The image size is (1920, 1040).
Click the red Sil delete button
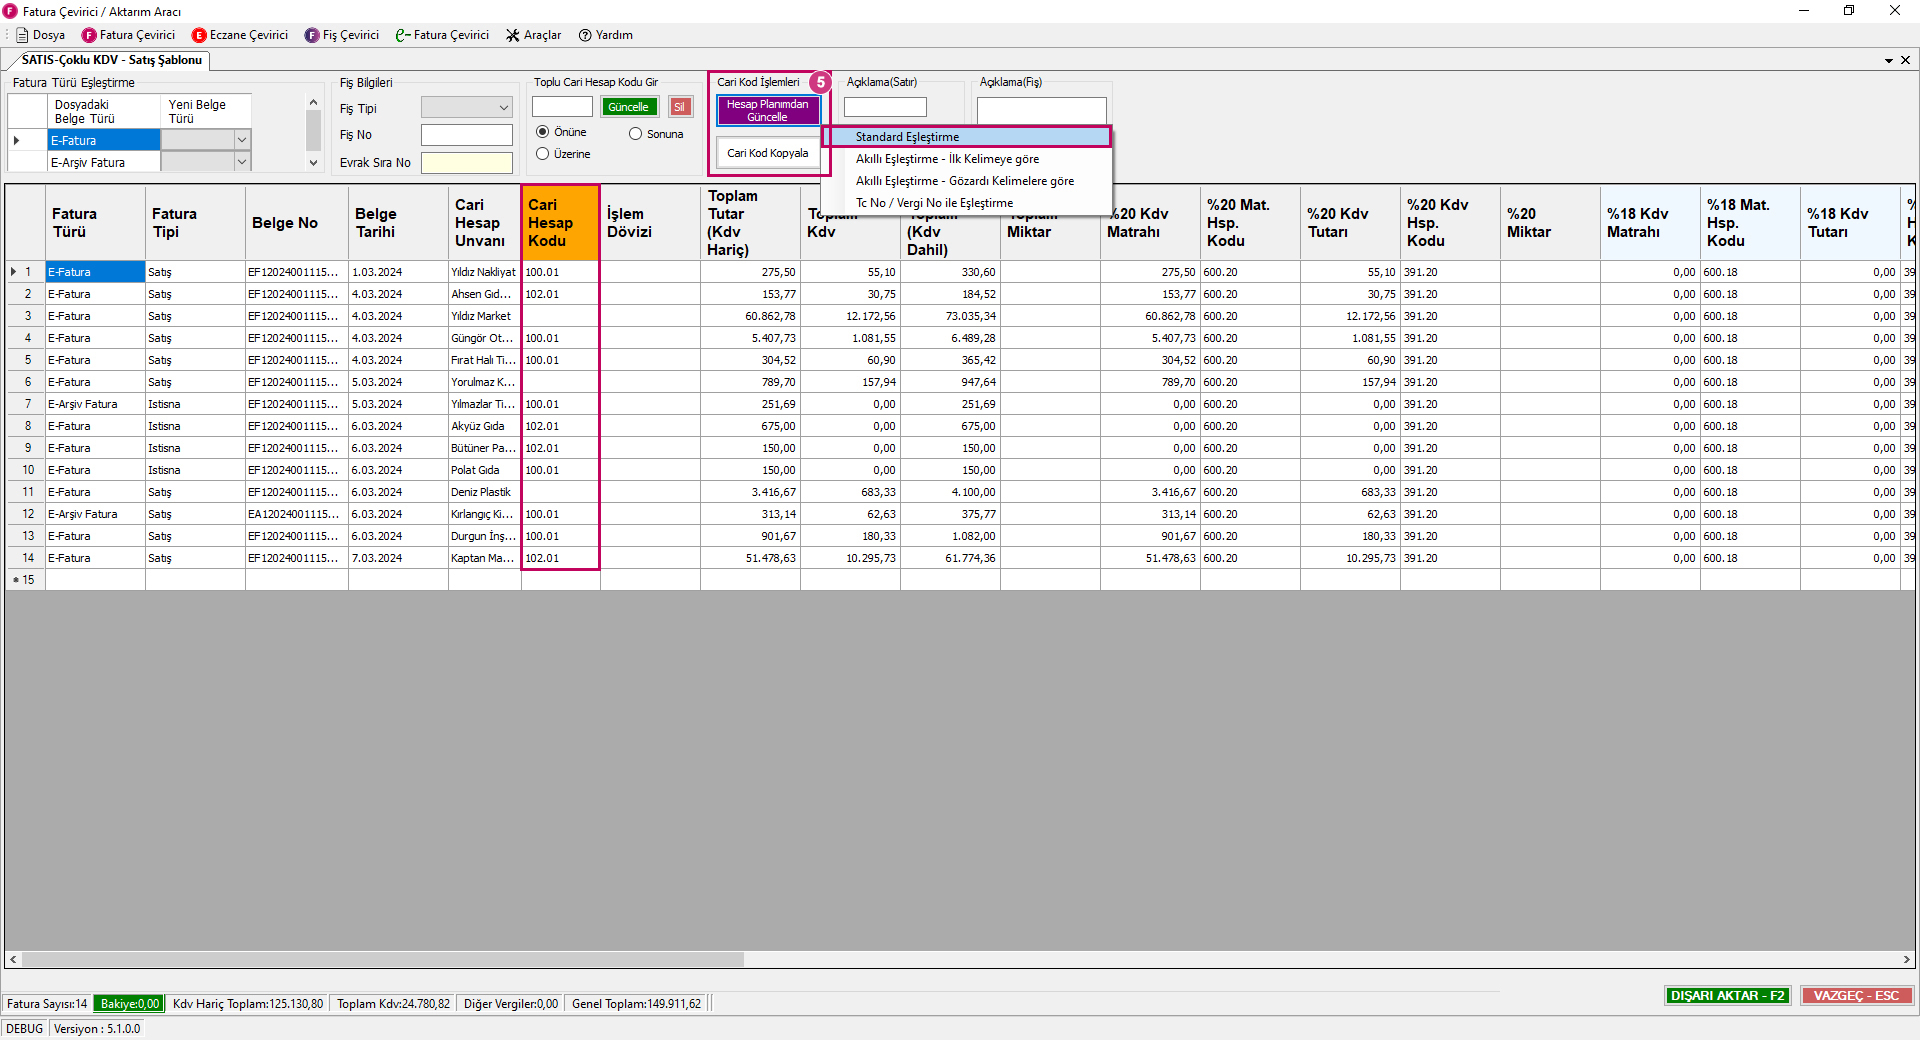coord(680,107)
